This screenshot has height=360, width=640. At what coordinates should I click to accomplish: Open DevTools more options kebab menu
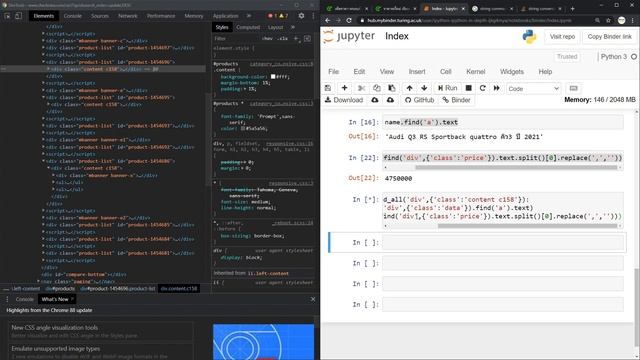[x=313, y=16]
